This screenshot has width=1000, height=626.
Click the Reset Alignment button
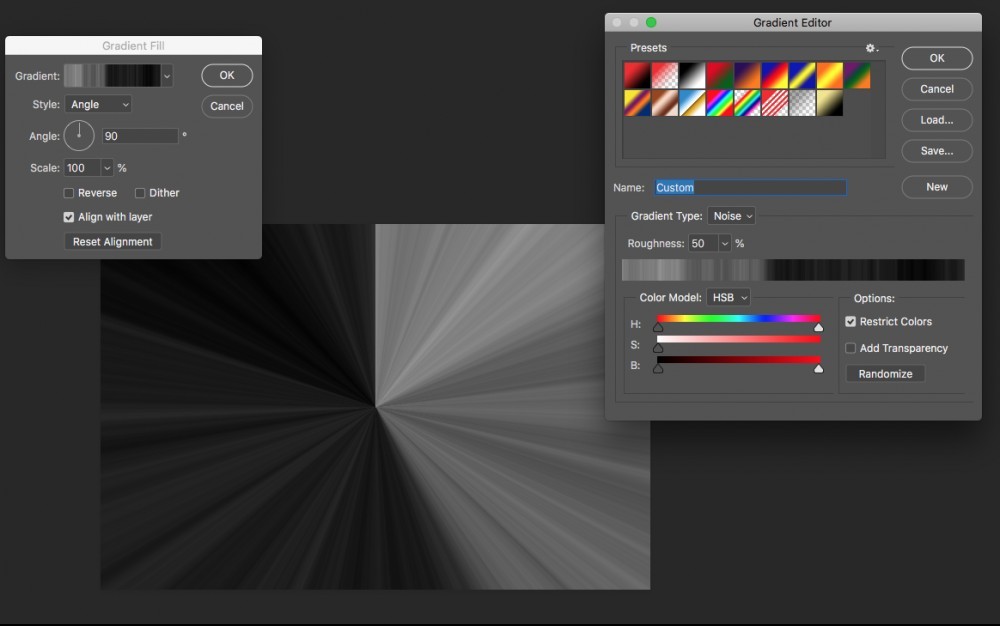(x=112, y=242)
